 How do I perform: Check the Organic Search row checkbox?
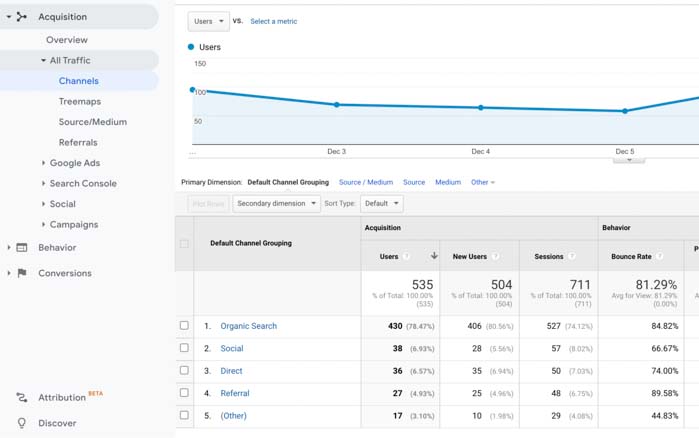(184, 325)
